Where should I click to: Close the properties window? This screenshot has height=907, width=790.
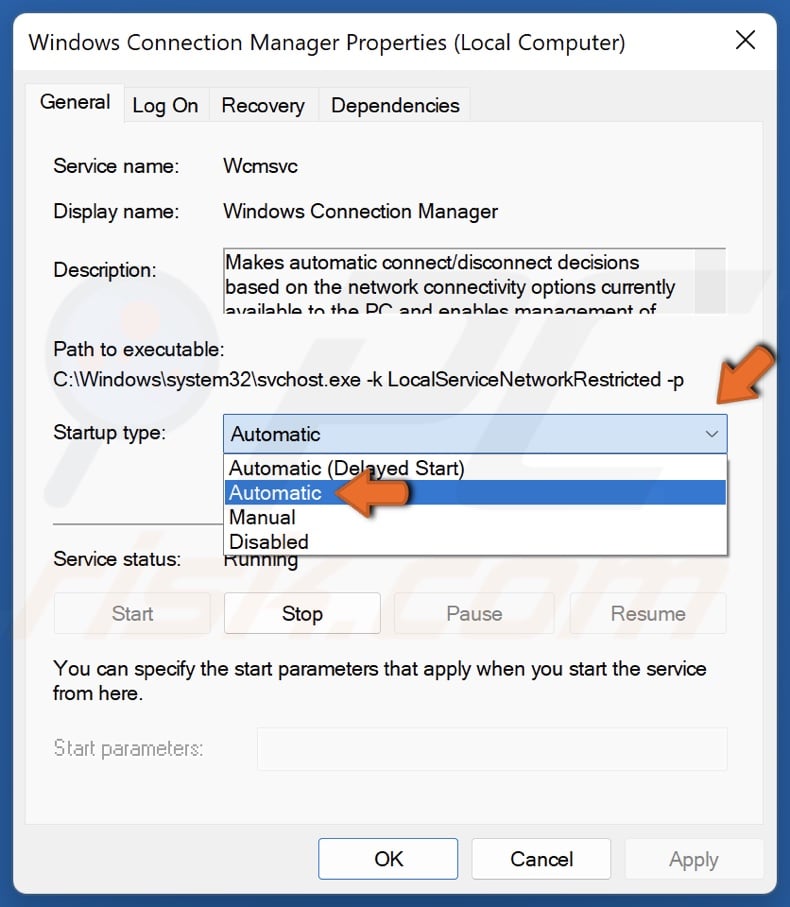click(745, 41)
